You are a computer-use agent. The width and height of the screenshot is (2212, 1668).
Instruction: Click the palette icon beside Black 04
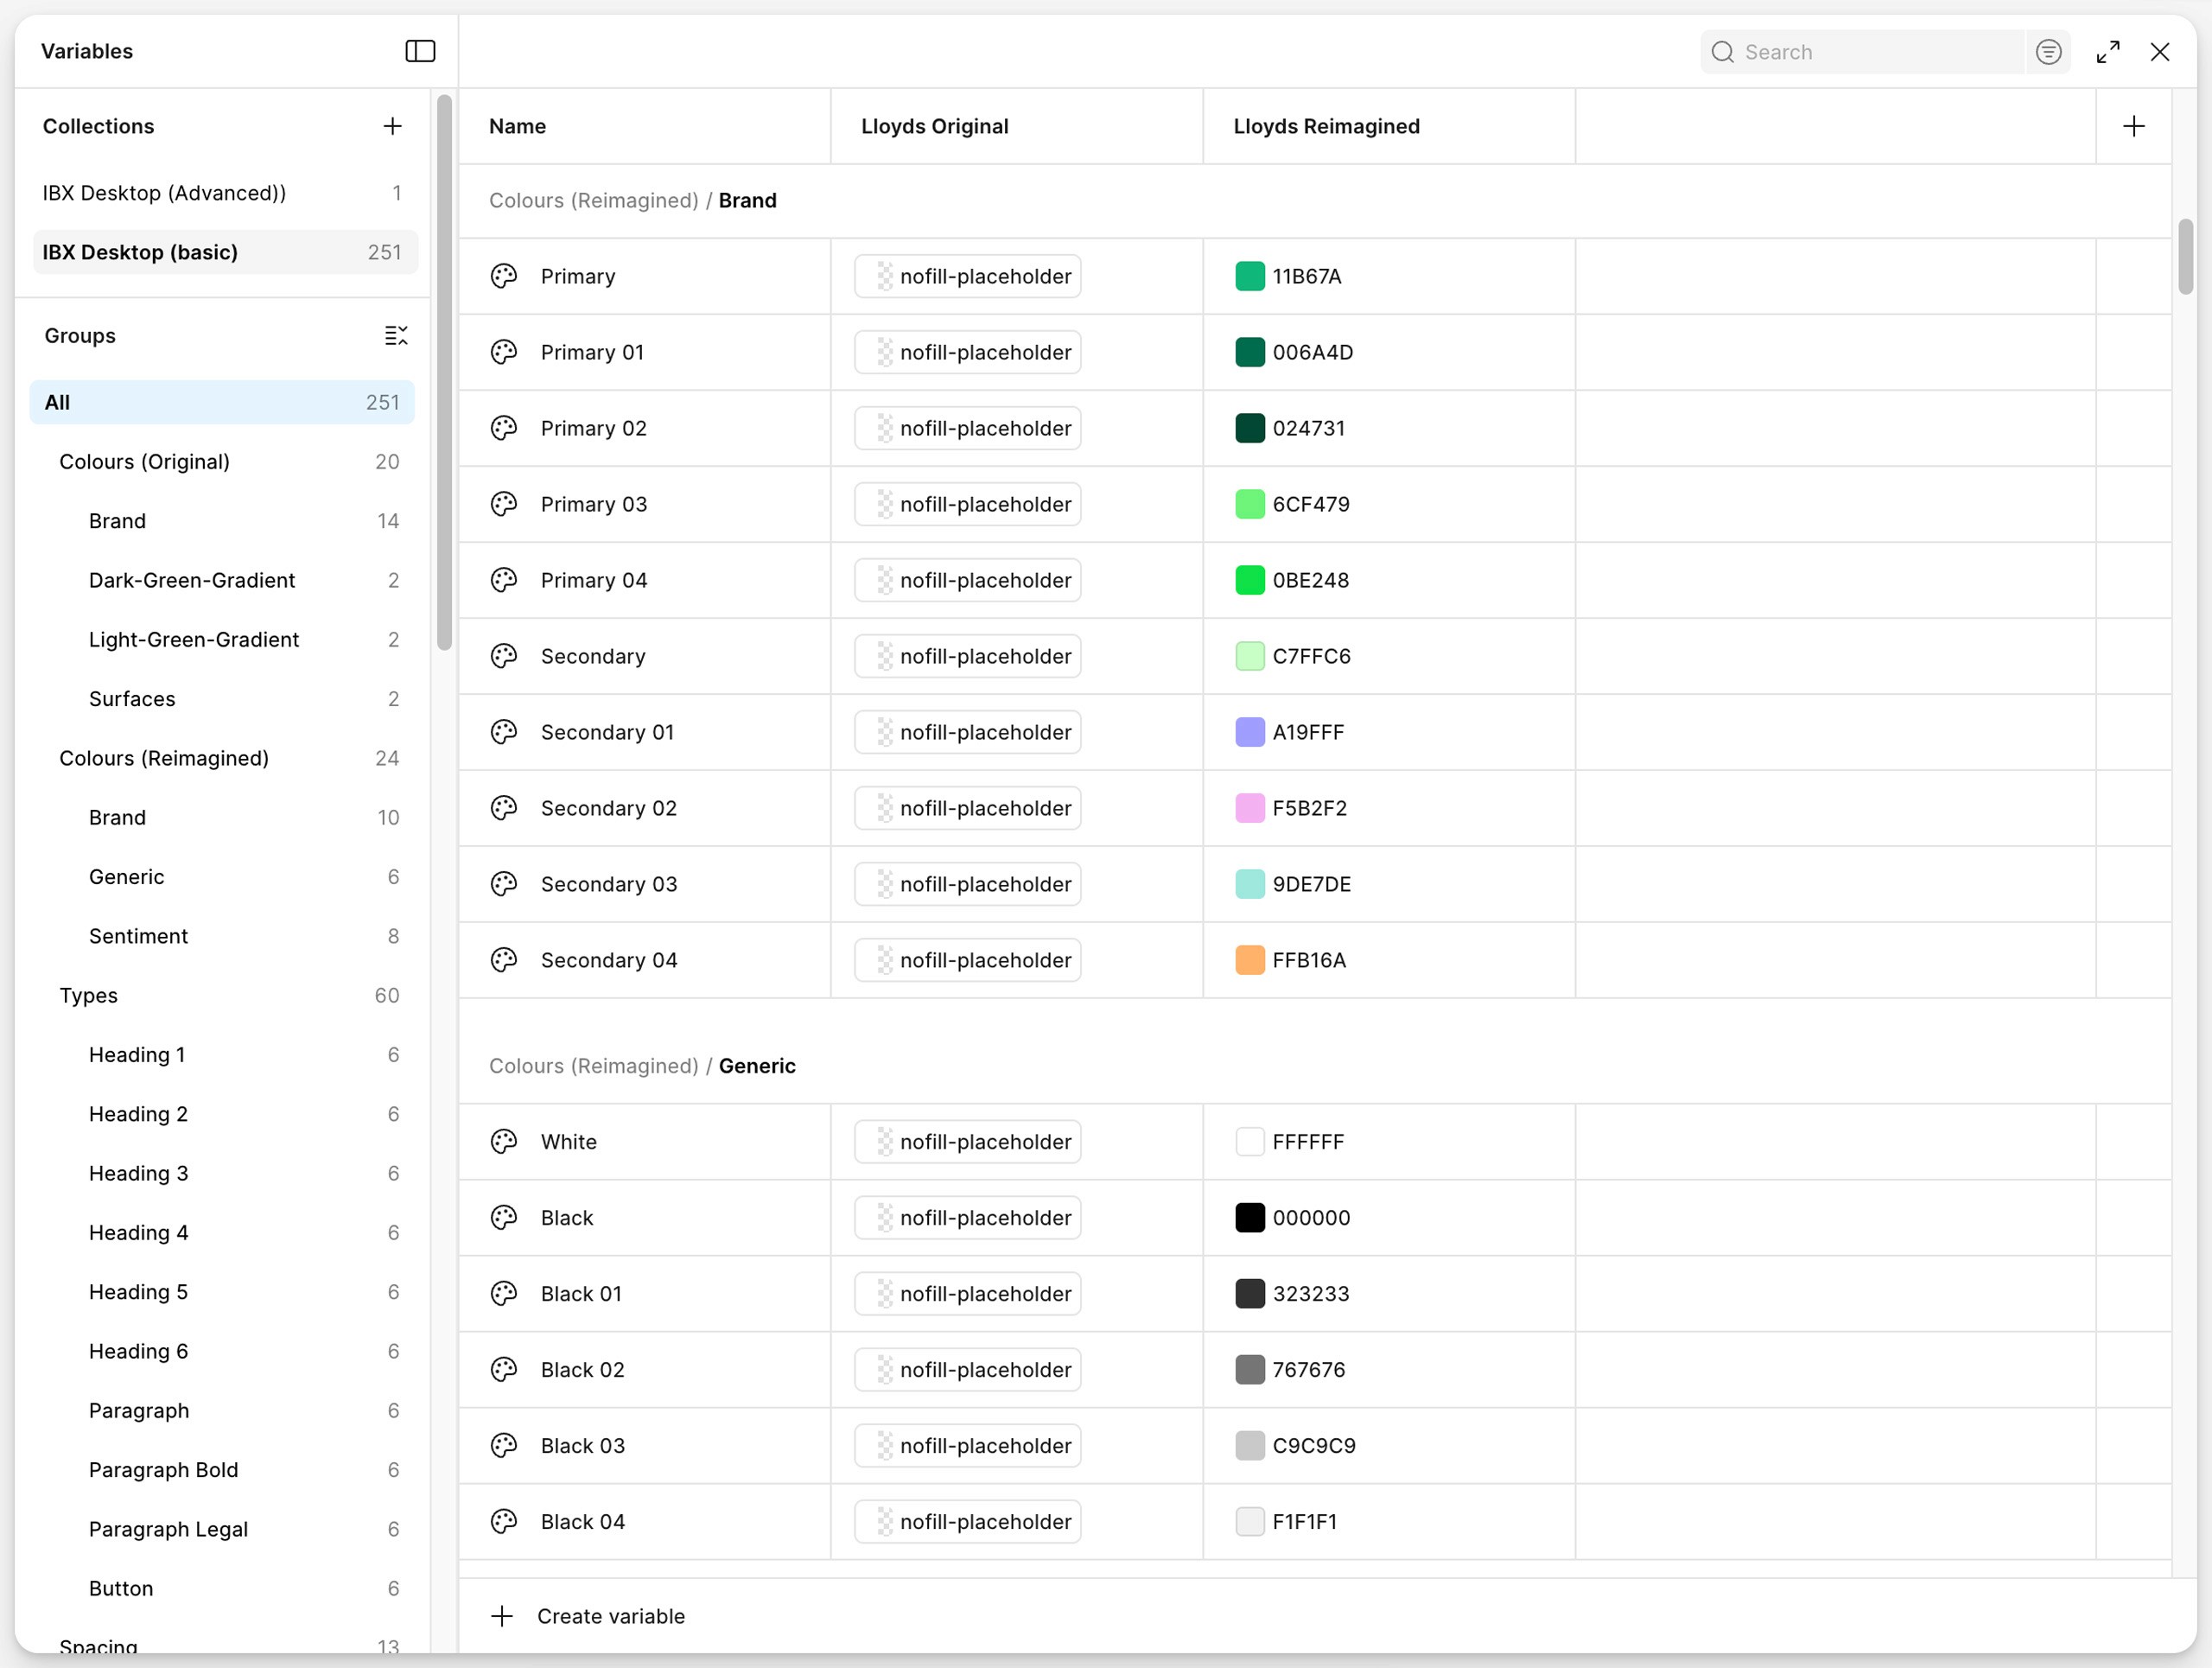coord(504,1521)
